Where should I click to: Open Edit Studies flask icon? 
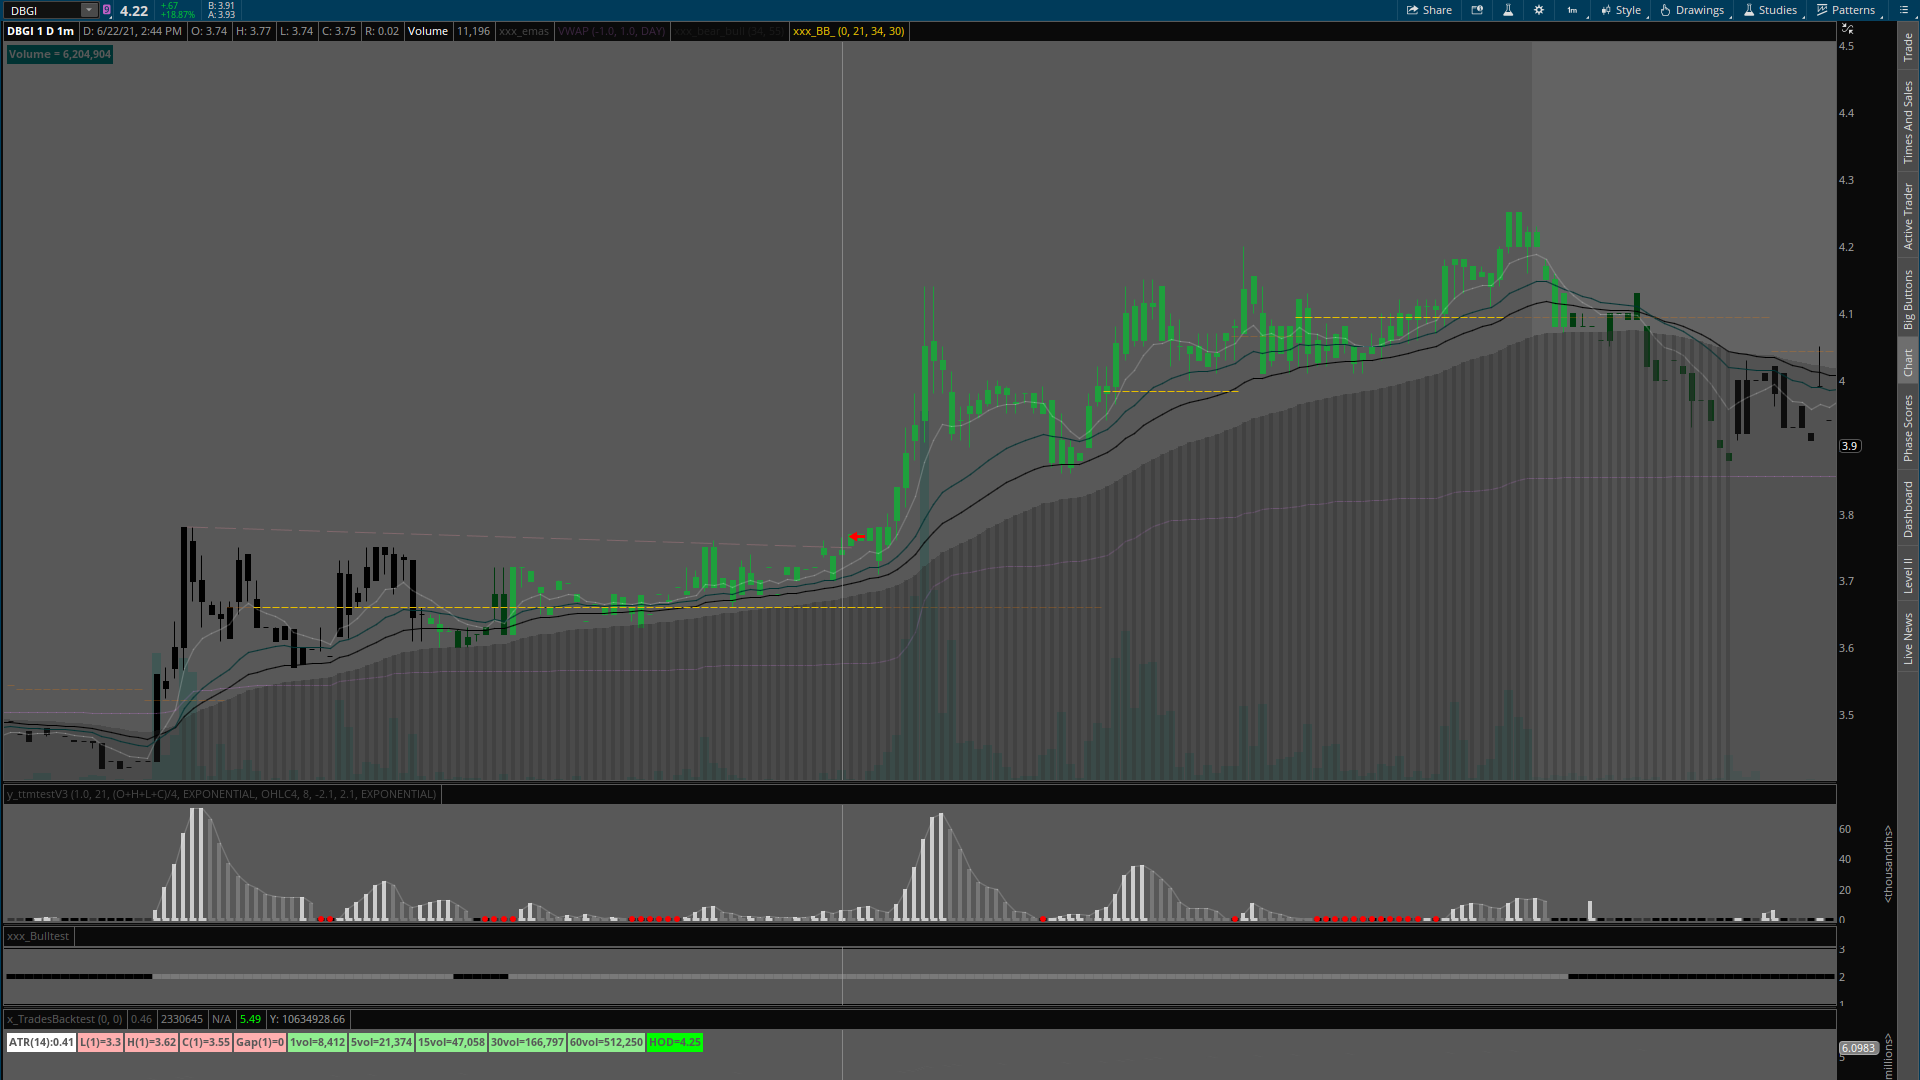click(1508, 10)
